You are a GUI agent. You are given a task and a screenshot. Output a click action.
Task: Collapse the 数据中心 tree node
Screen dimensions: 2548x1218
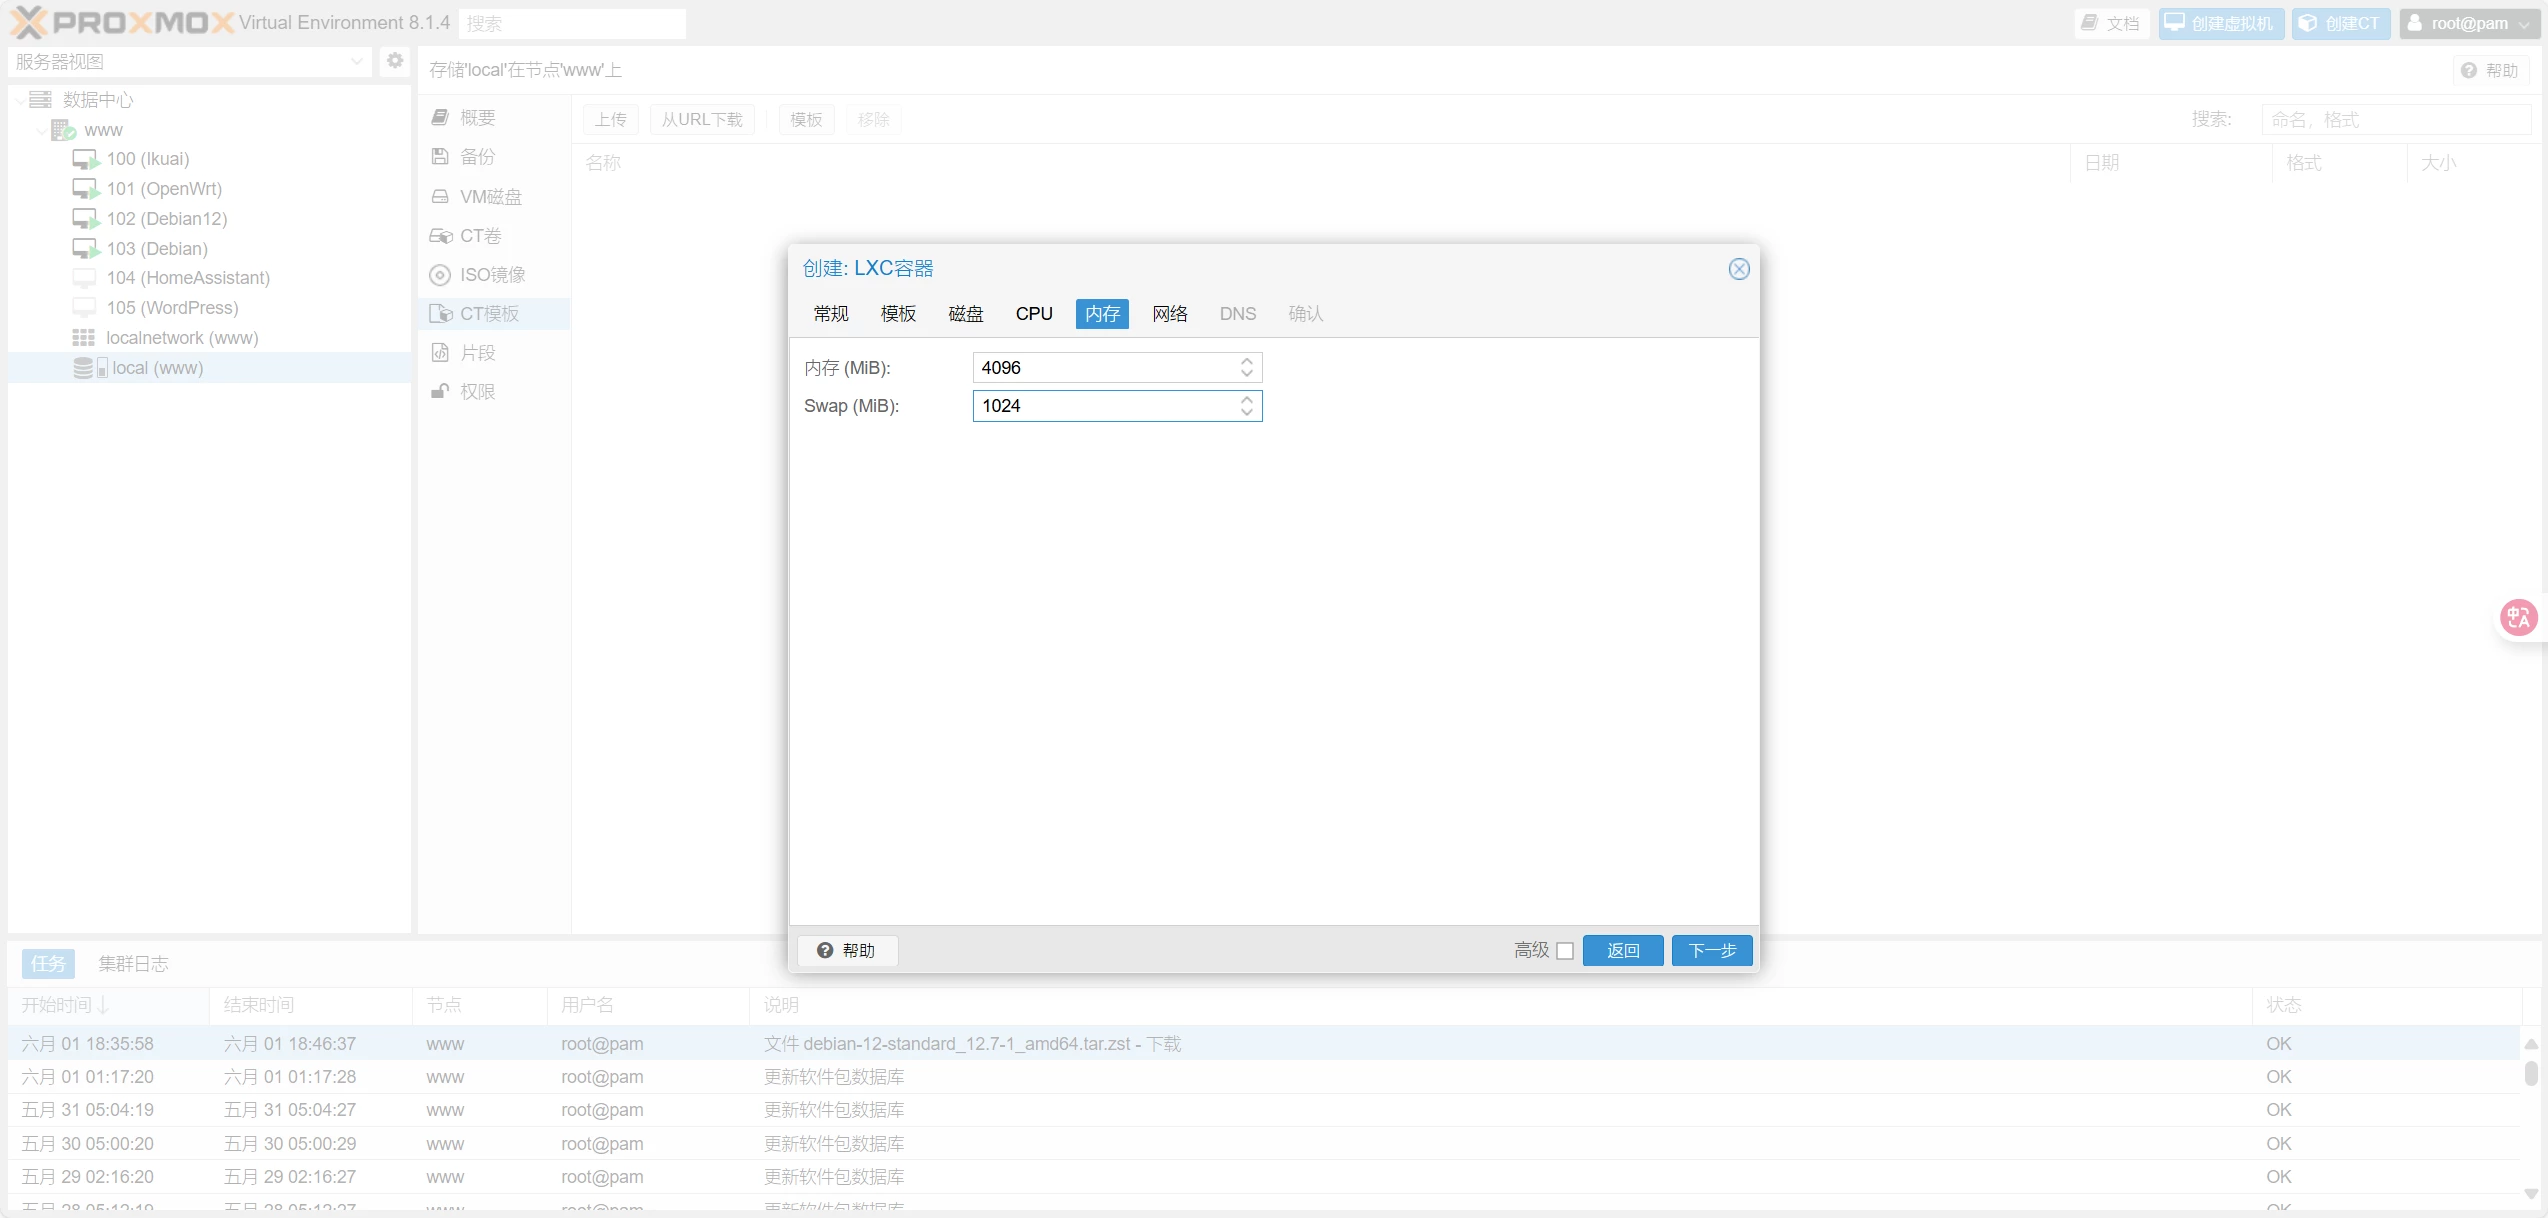20,100
